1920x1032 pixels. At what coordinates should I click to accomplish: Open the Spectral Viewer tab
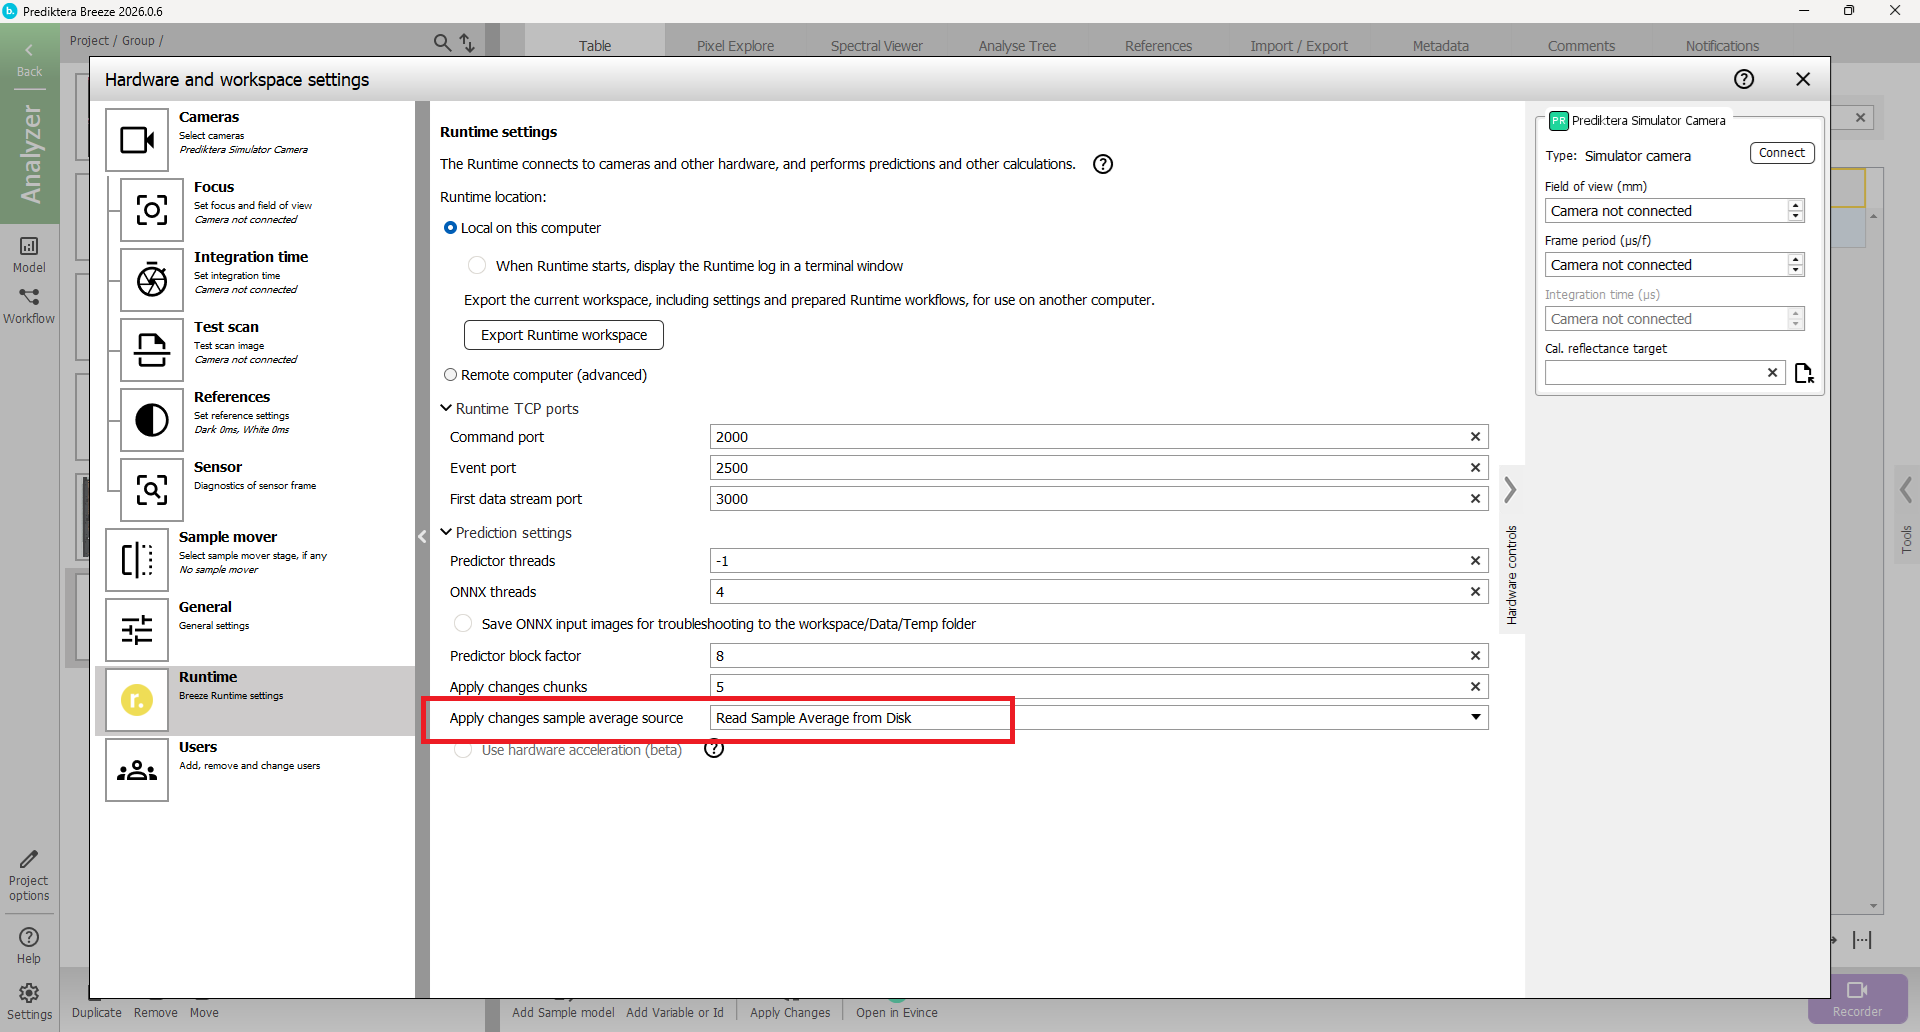pos(876,46)
